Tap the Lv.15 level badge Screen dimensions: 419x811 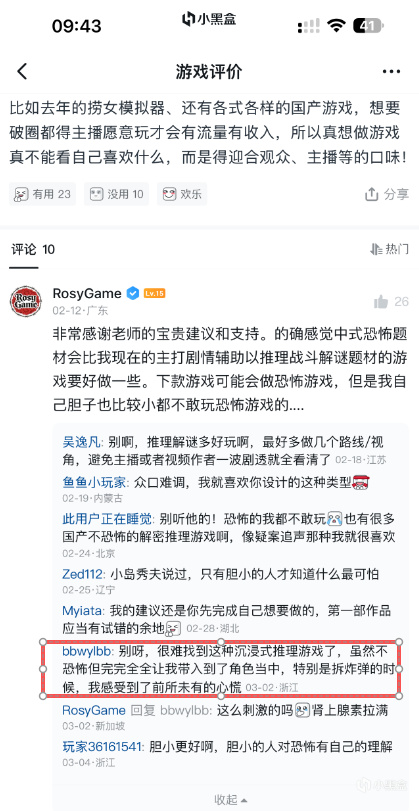154,293
